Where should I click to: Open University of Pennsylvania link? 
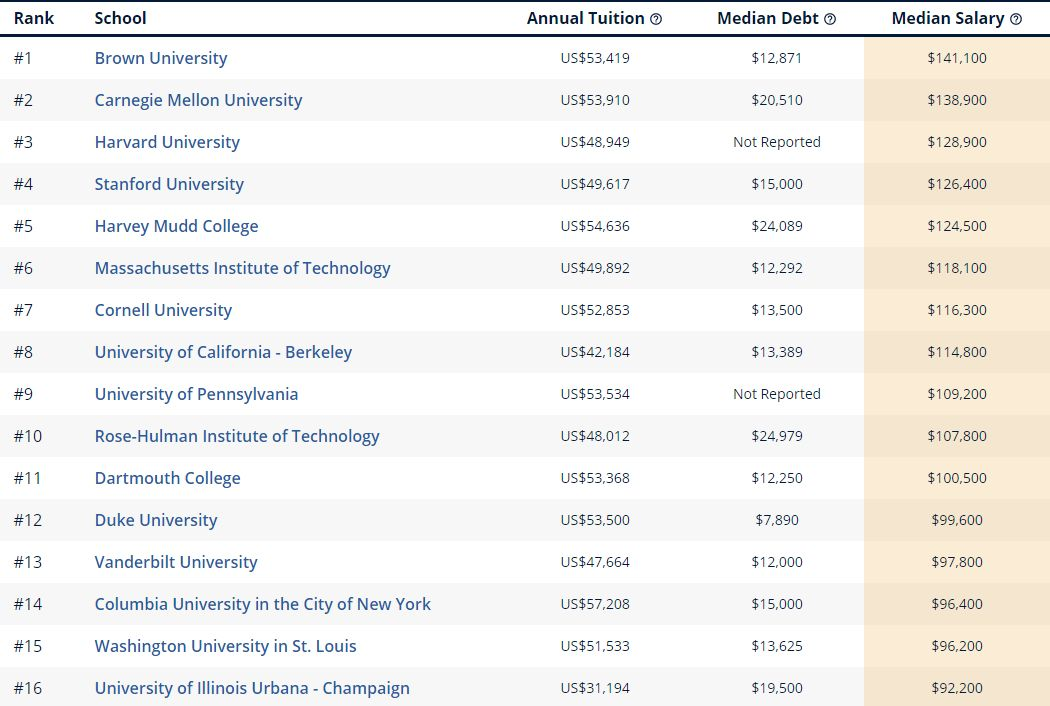tap(196, 394)
